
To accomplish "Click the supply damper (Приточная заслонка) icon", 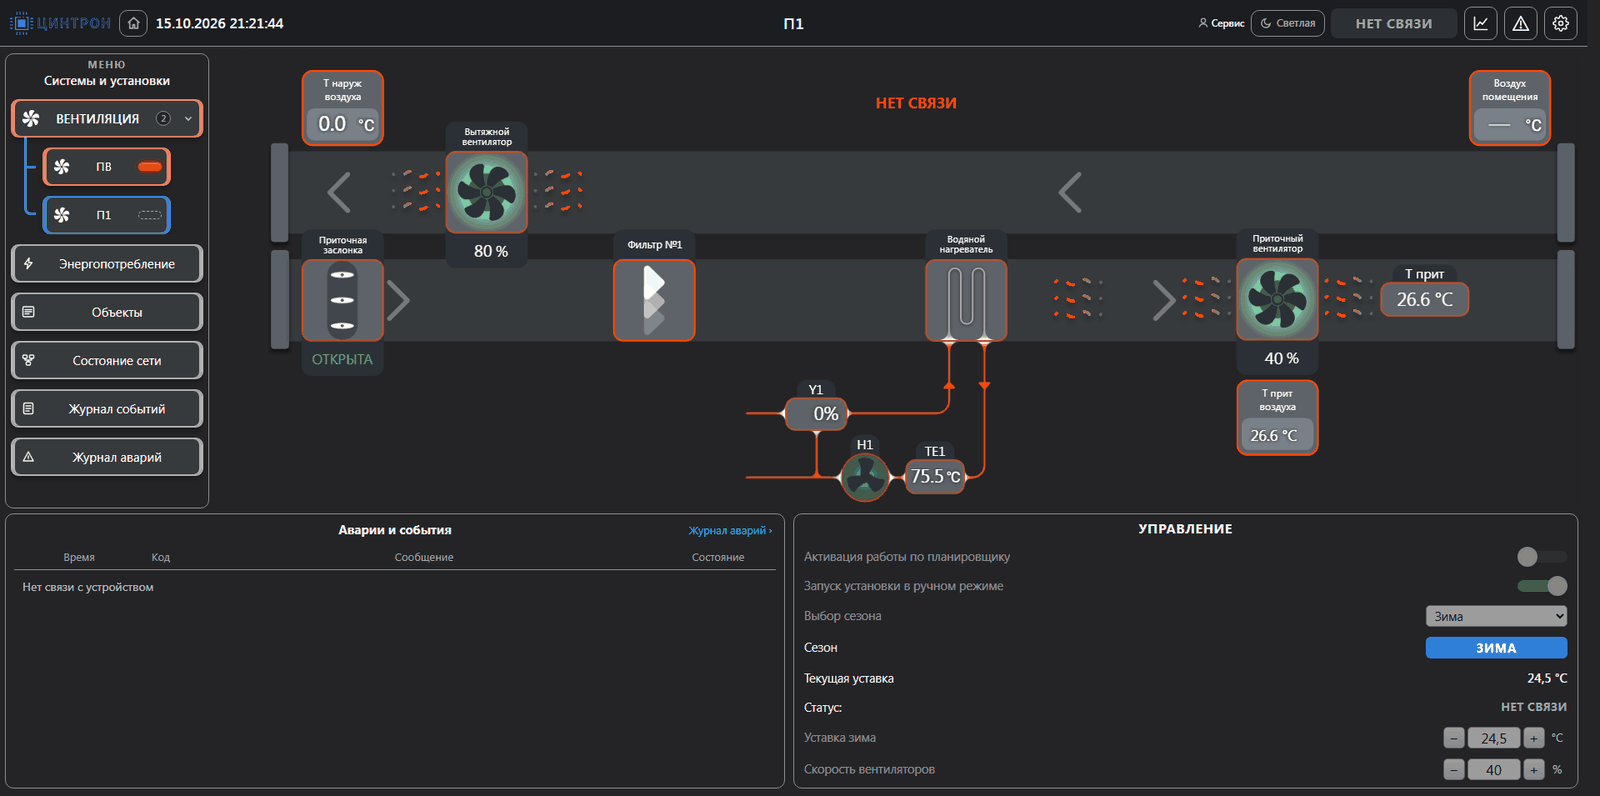I will click(x=342, y=300).
